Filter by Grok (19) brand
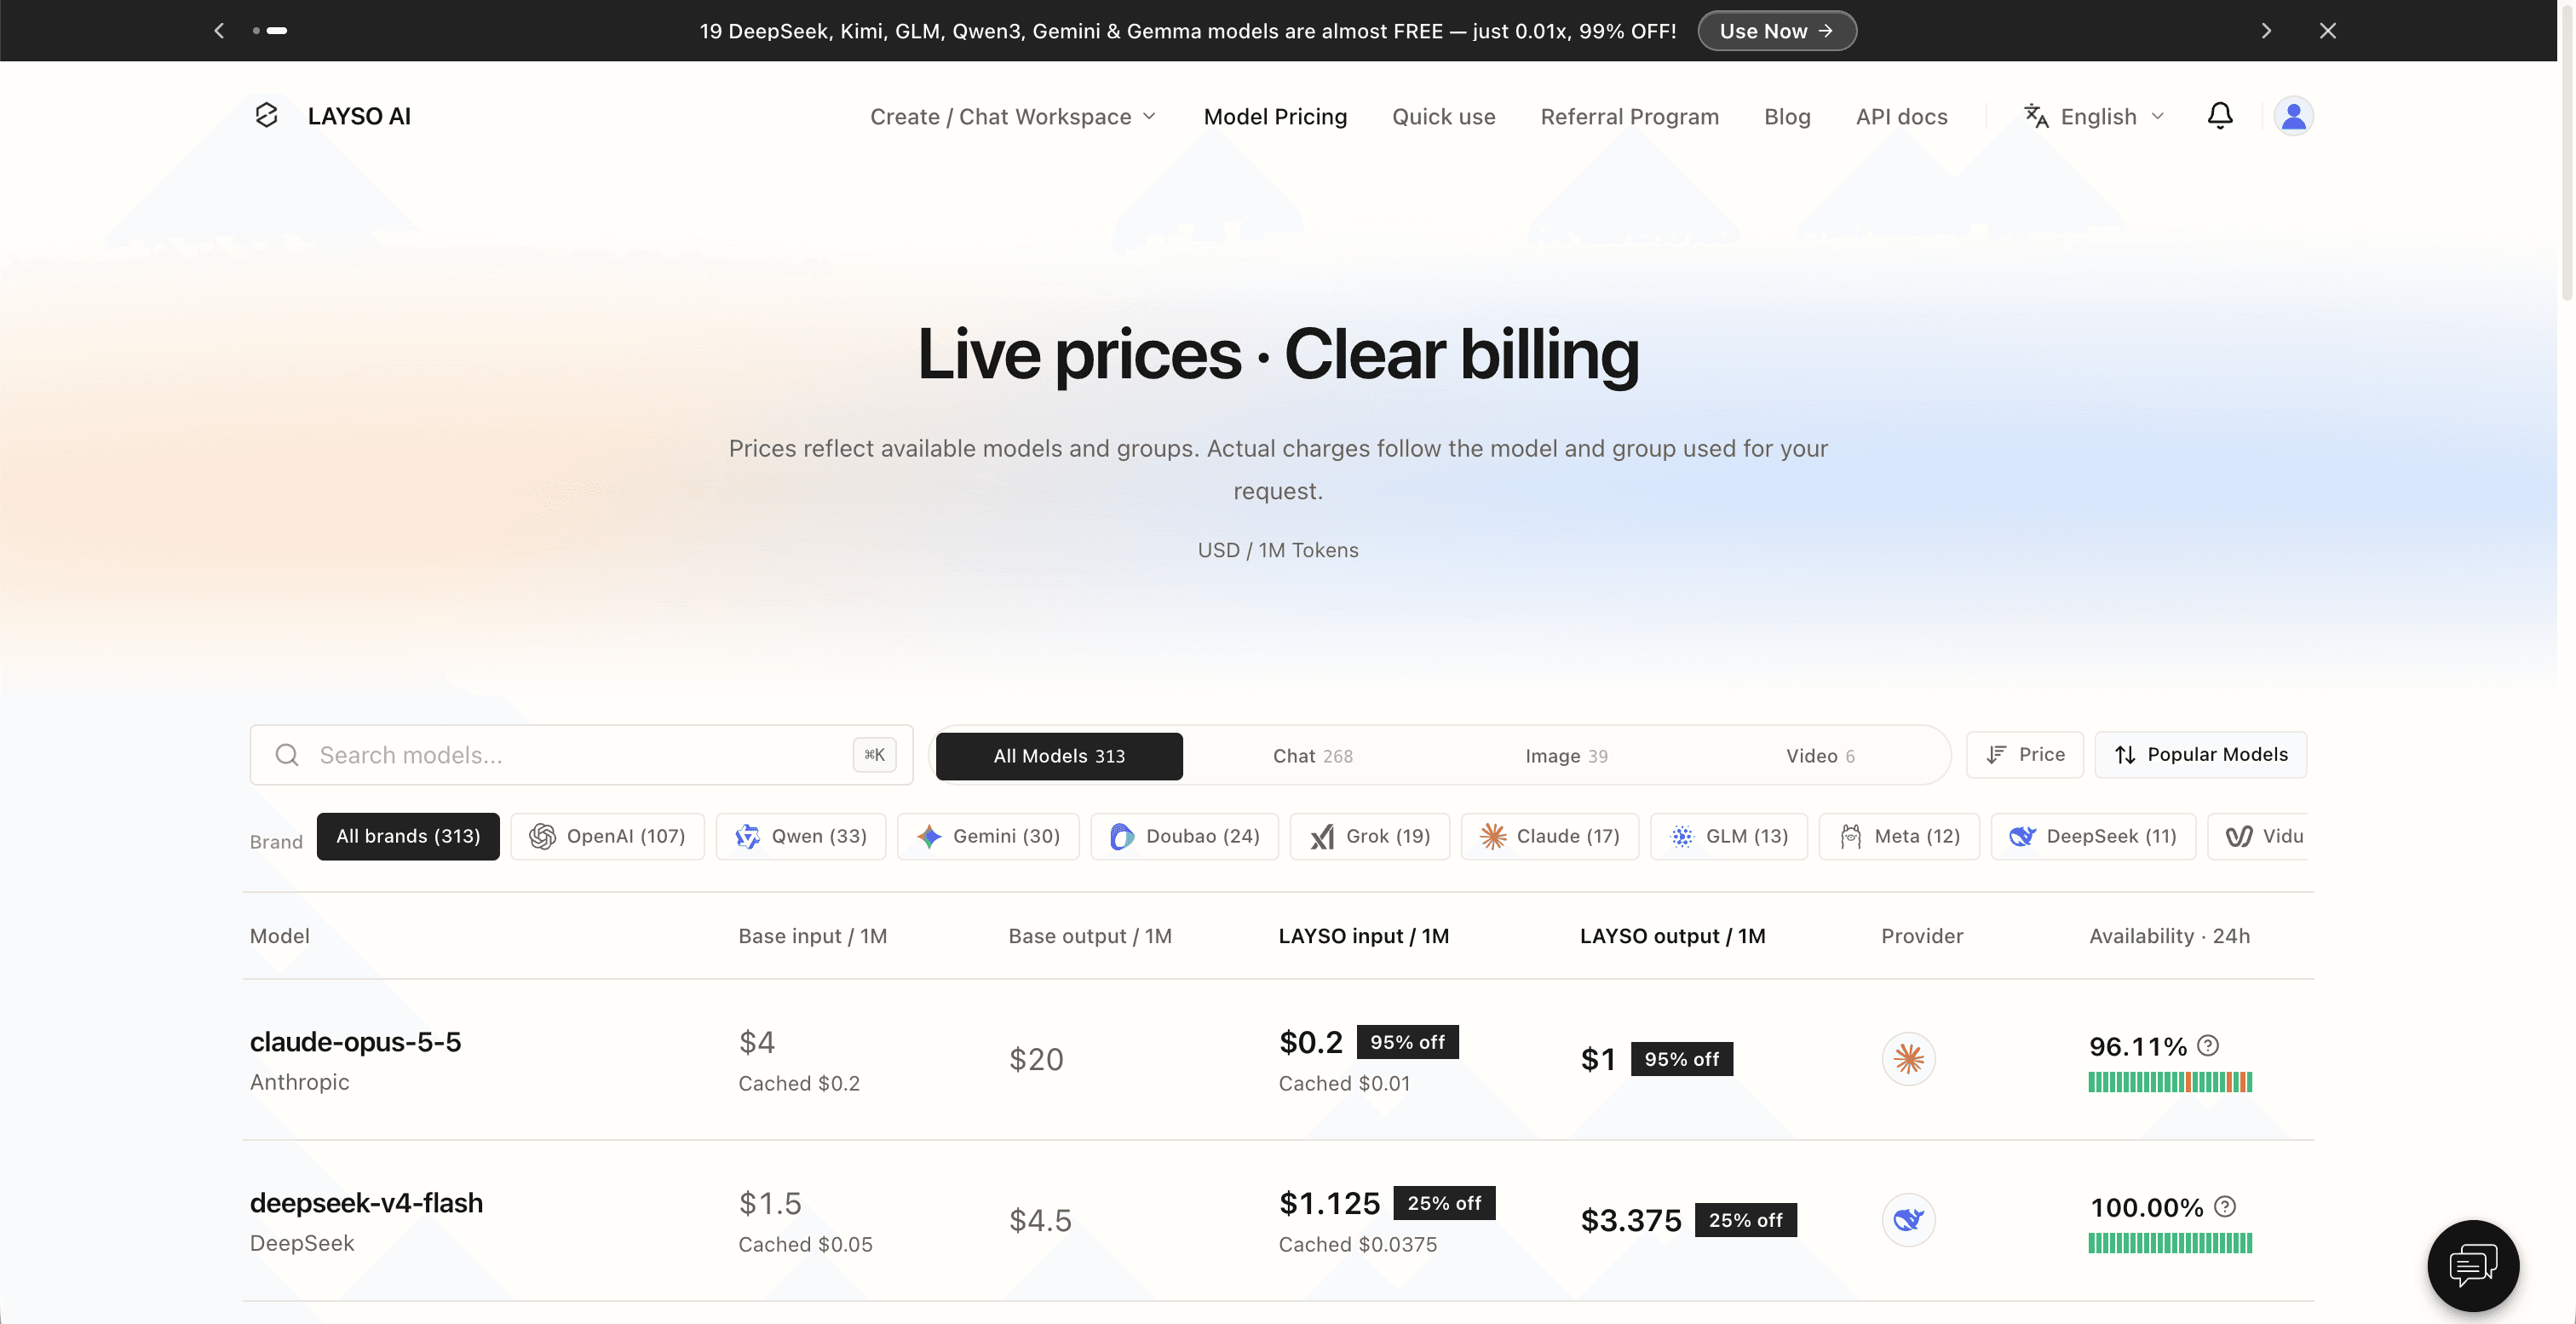2576x1324 pixels. click(1369, 836)
